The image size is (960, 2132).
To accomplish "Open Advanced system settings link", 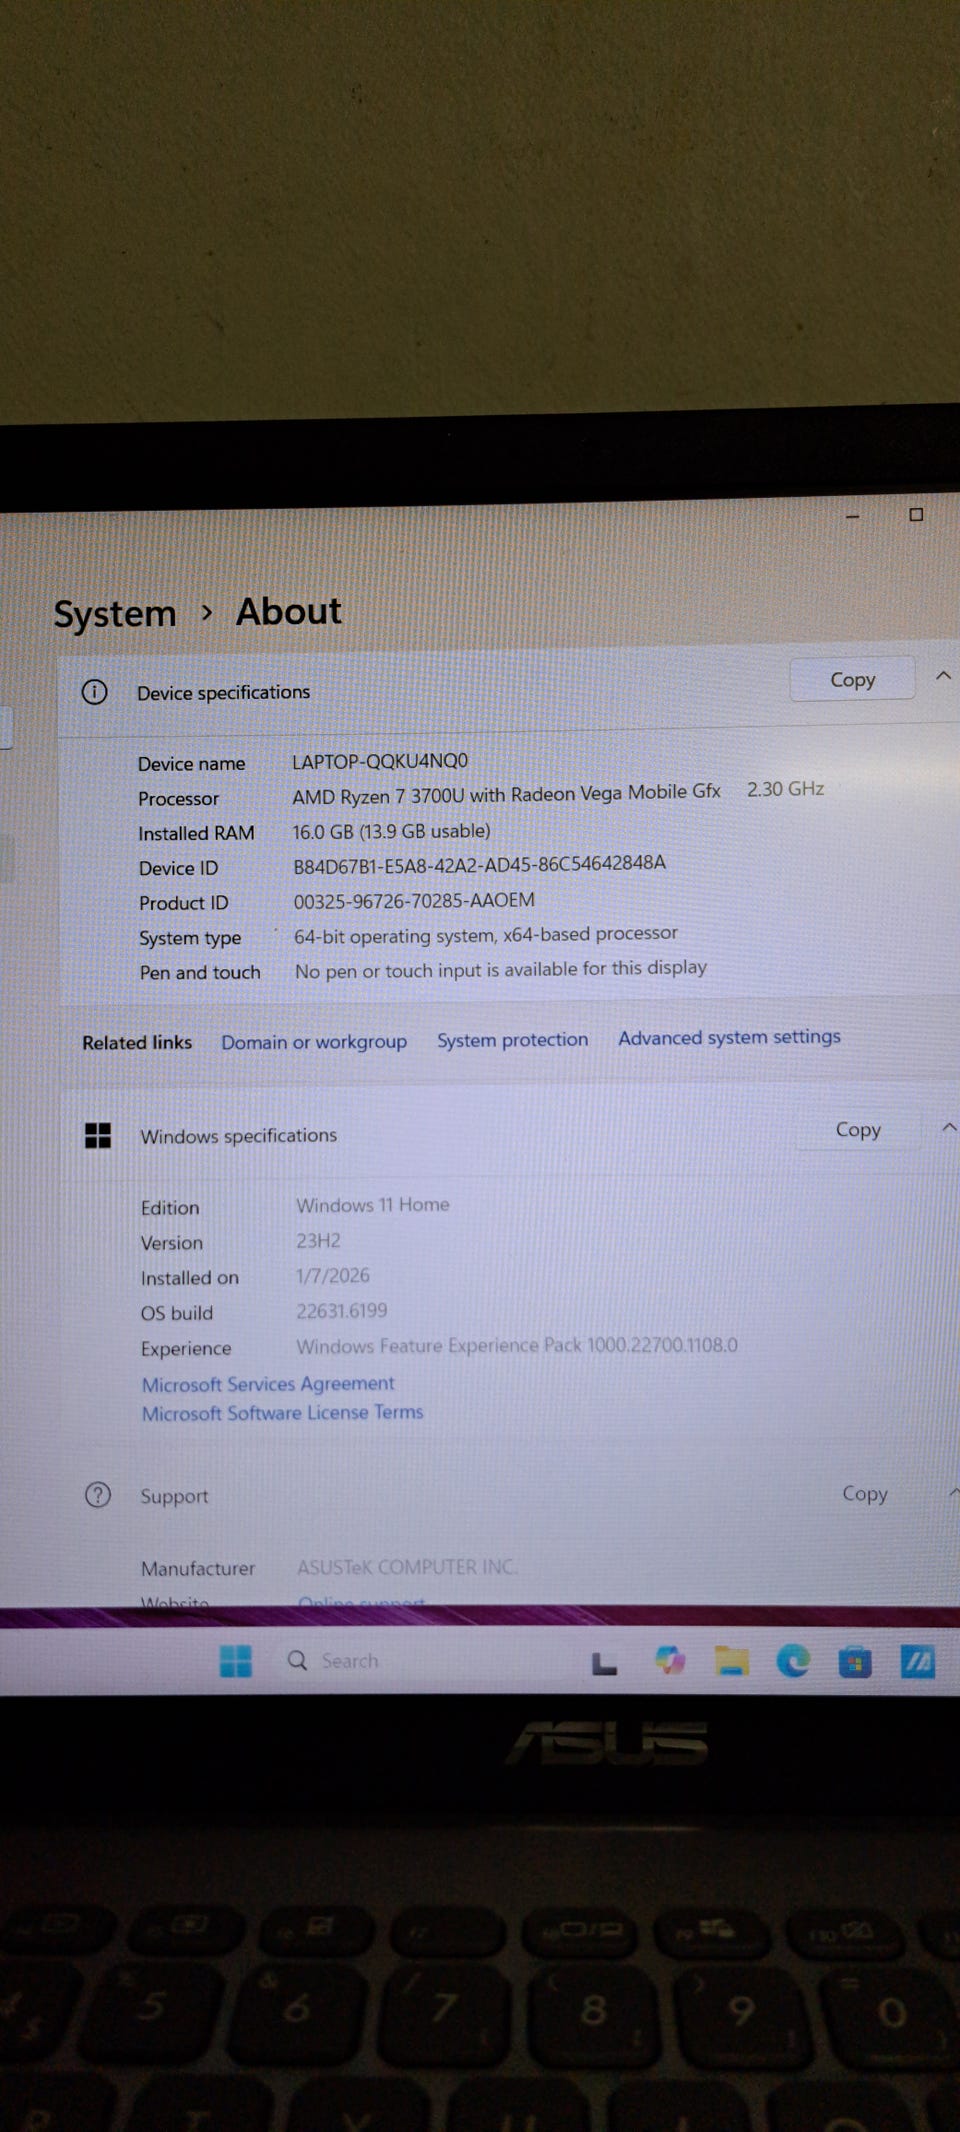I will pos(729,1037).
